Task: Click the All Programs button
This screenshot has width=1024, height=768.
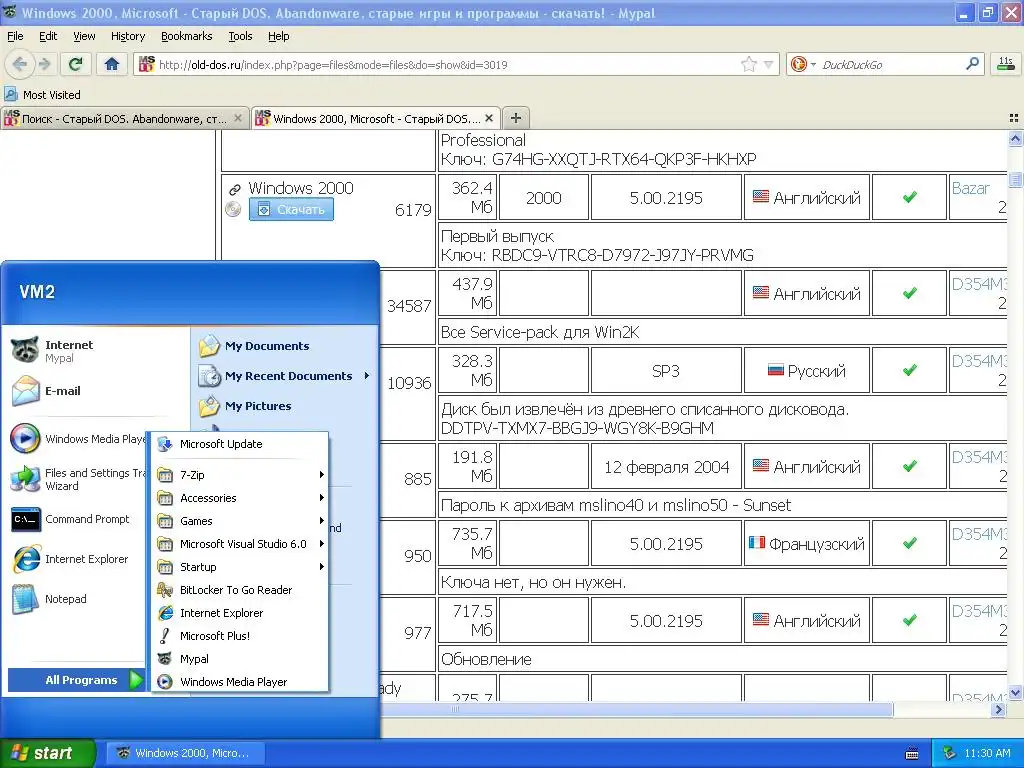Action: (x=76, y=680)
